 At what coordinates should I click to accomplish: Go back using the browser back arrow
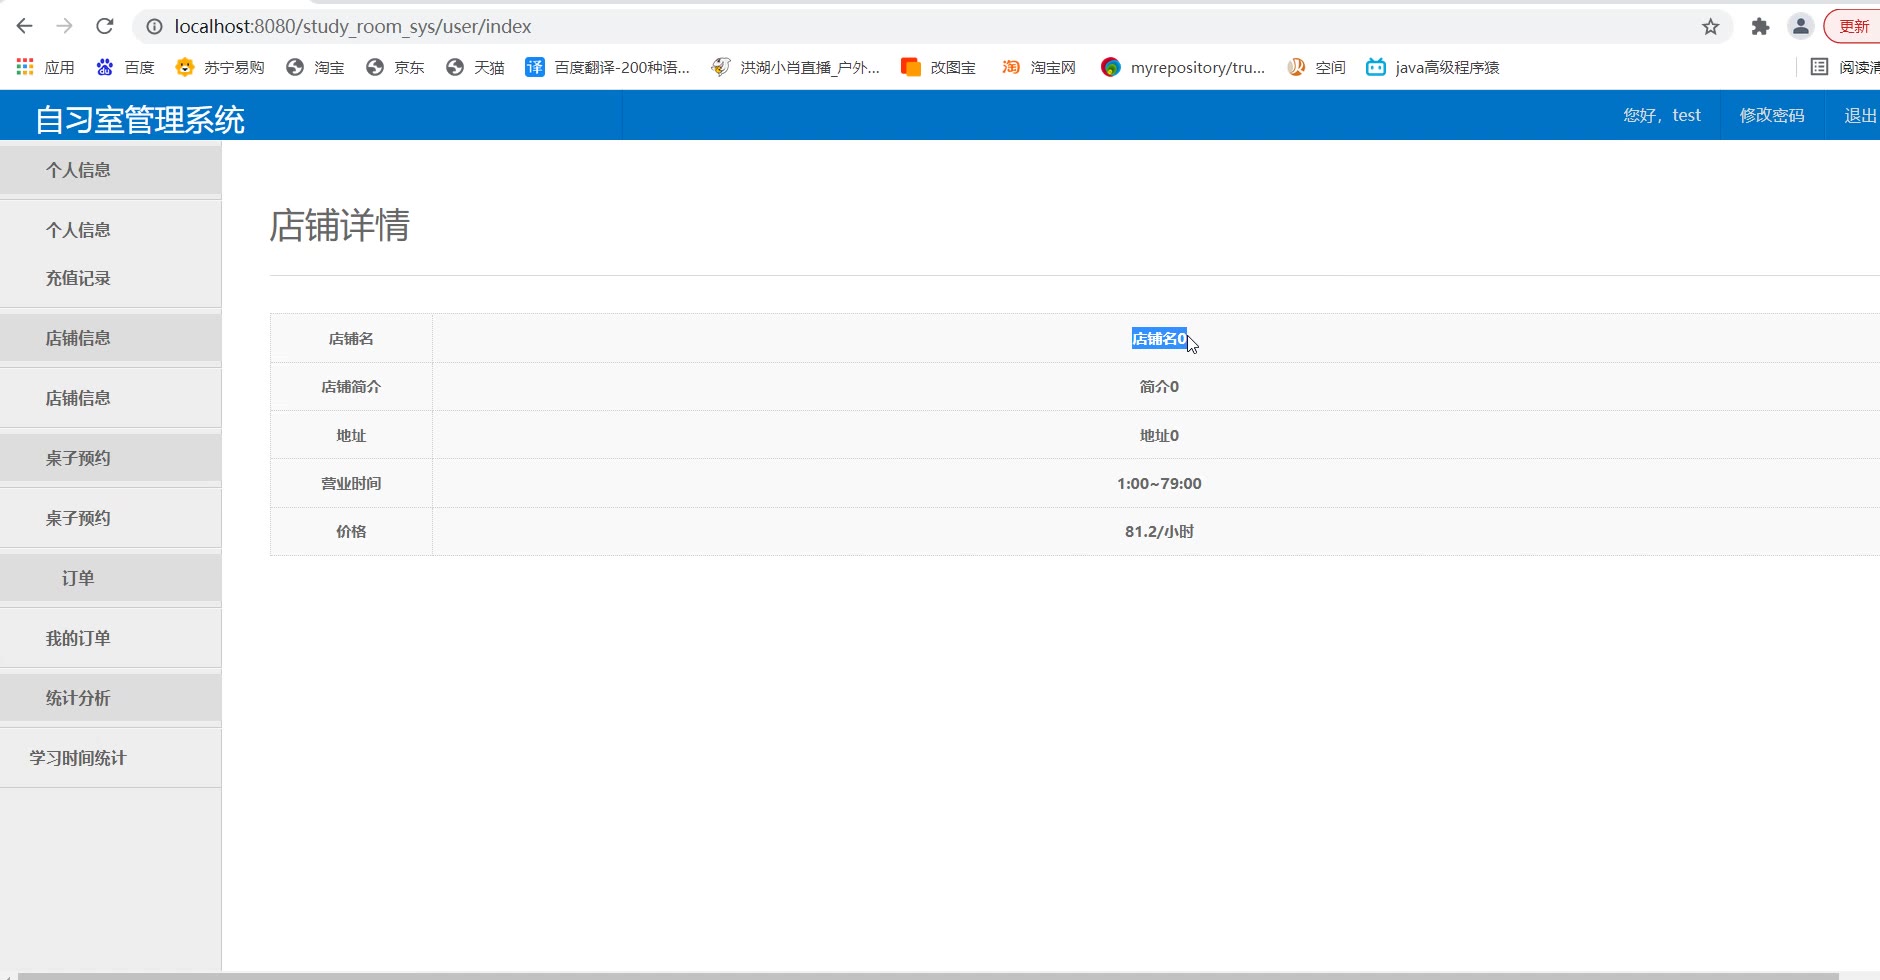[x=25, y=26]
